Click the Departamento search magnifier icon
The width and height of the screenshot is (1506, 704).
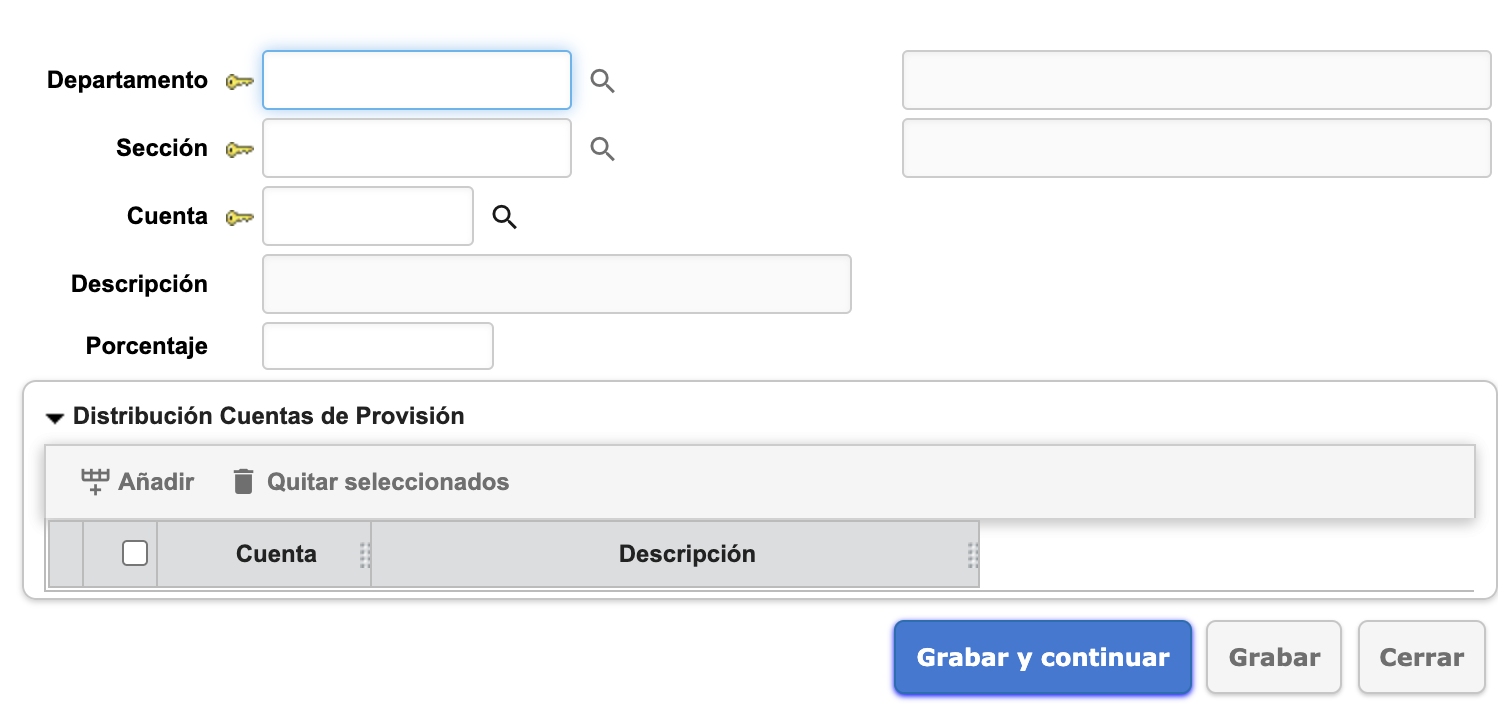[602, 81]
